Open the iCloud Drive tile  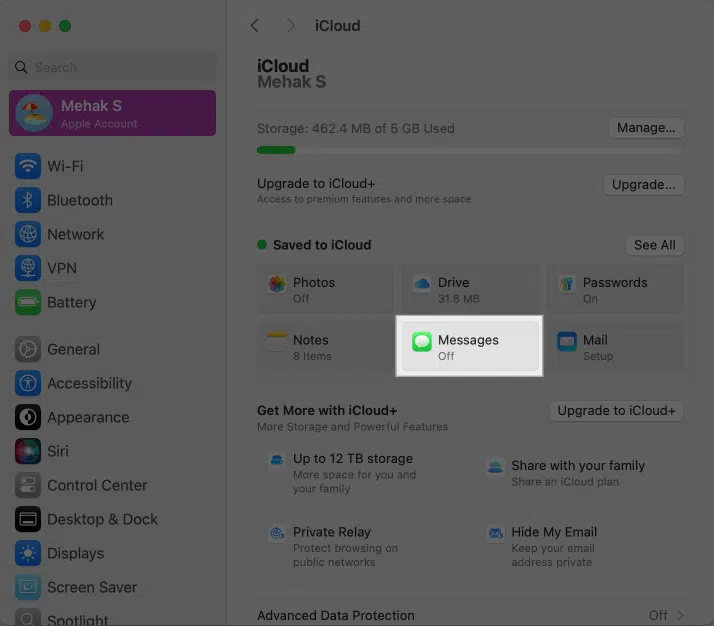click(x=470, y=290)
